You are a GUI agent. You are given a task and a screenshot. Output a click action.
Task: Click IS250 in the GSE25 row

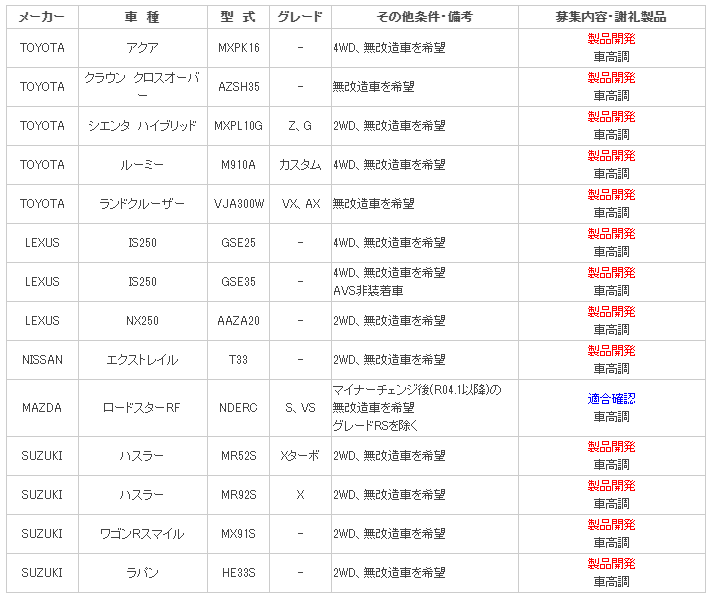click(143, 243)
